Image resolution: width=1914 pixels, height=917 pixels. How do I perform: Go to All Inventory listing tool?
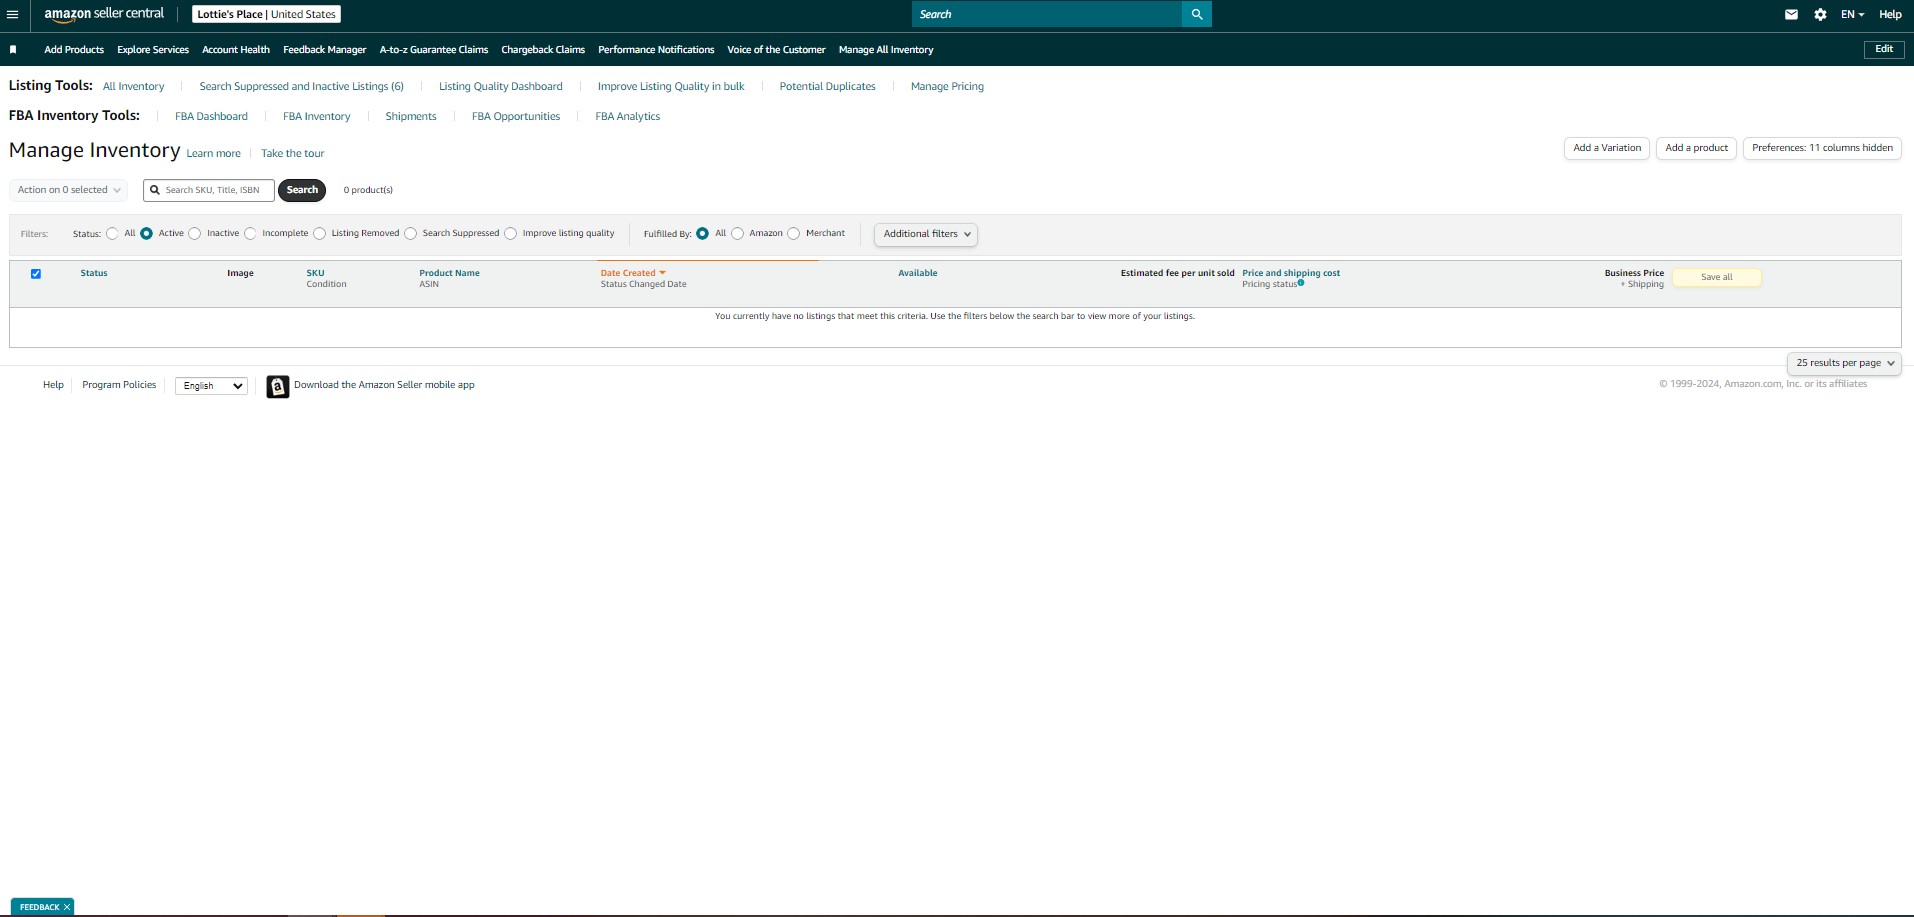point(134,87)
